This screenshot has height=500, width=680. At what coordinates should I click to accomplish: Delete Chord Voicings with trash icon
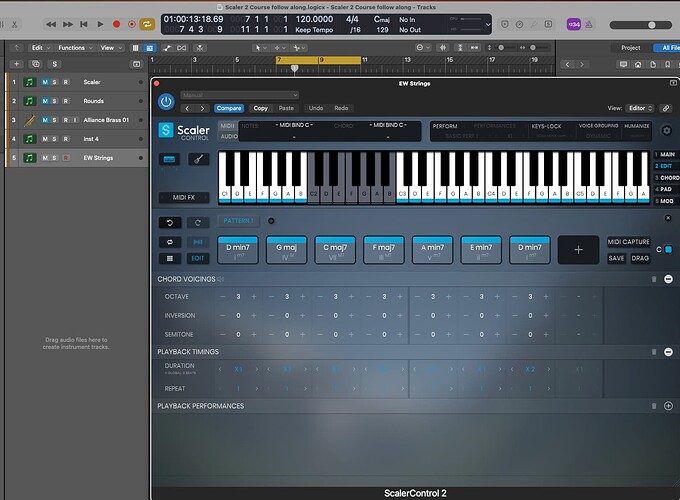coord(654,279)
